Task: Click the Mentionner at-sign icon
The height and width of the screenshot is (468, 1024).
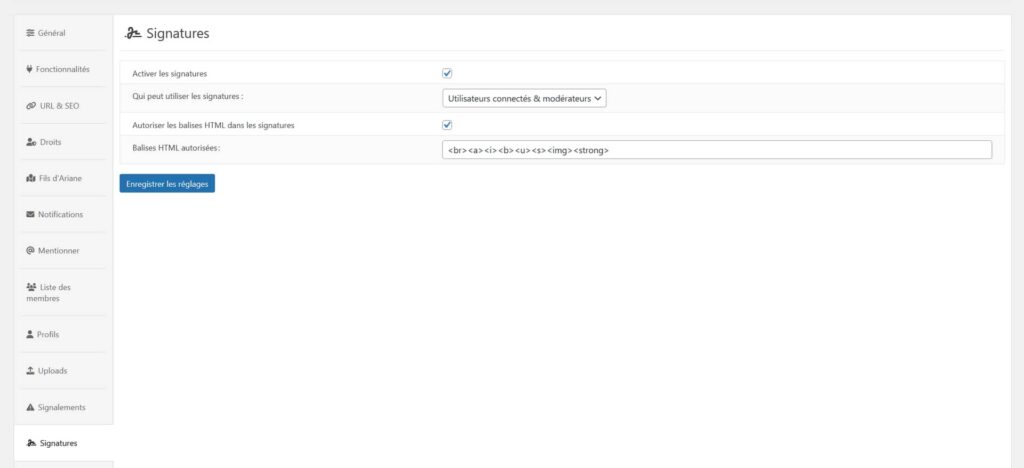Action: [30, 251]
